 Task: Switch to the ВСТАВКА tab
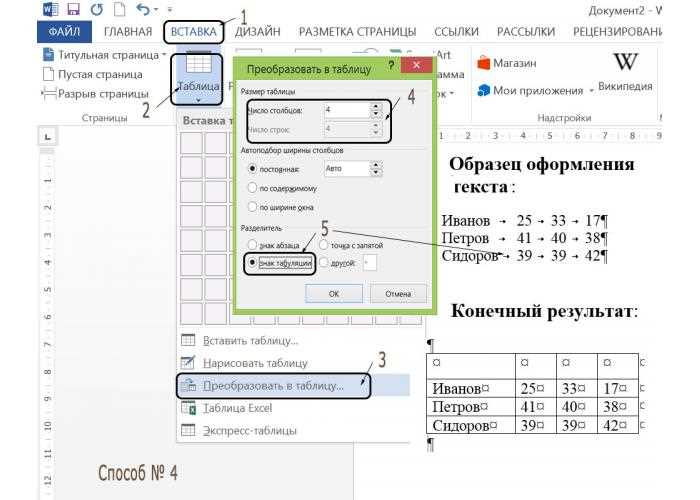coord(193,32)
